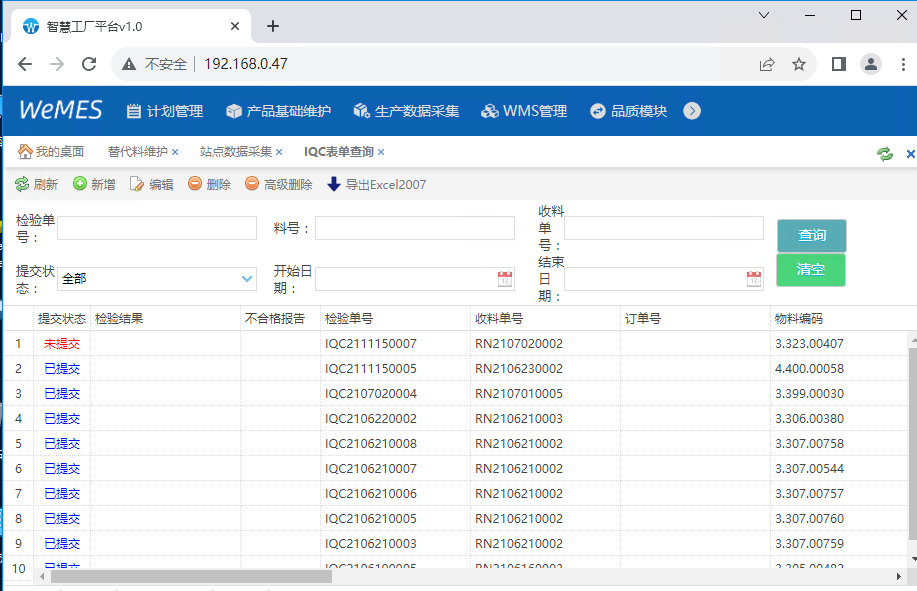
Task: Expand more navigation modules with arrow
Action: [692, 111]
